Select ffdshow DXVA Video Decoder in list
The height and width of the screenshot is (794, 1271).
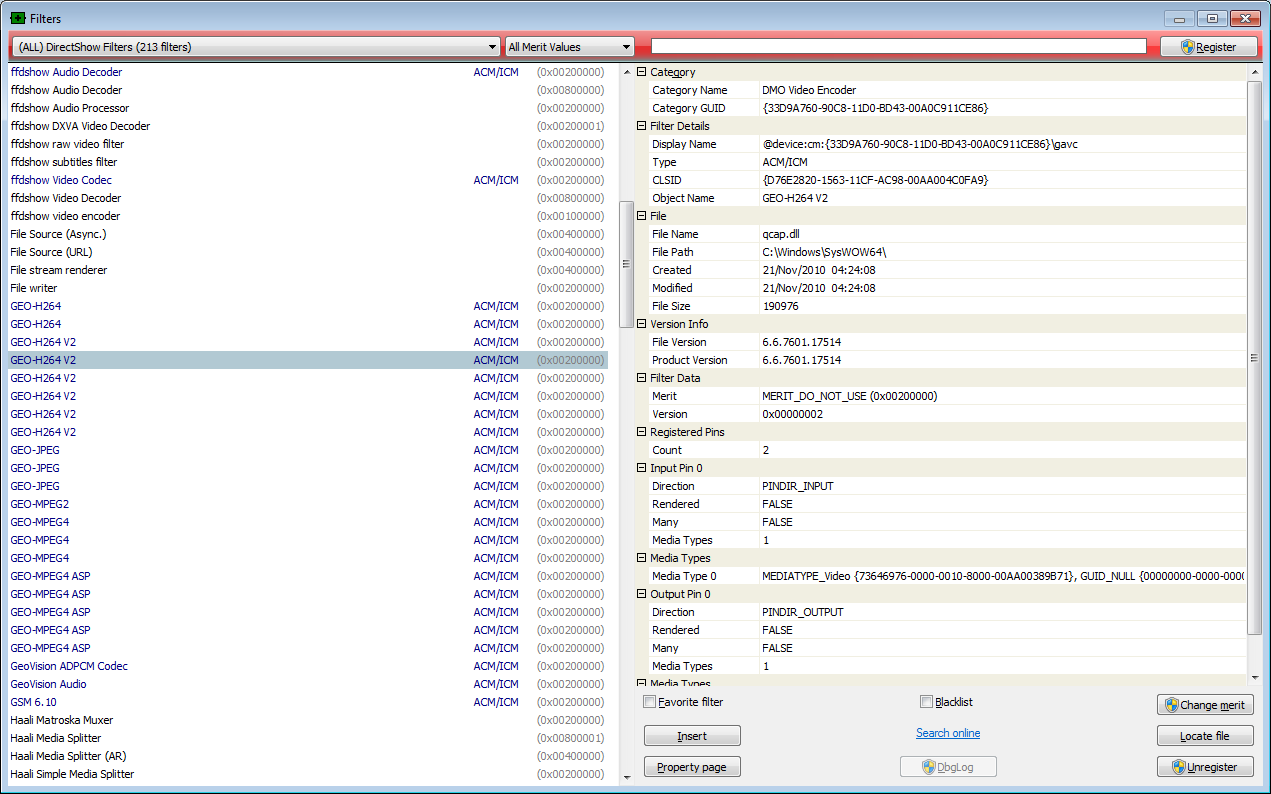[307, 126]
